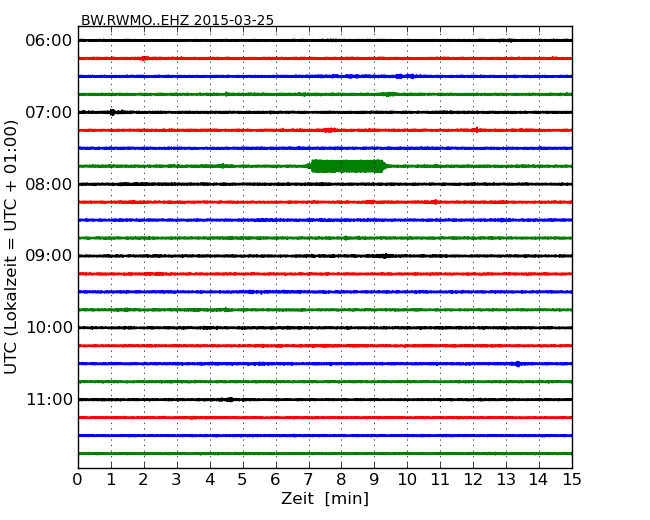Click the black spike on the 11:00 trace
Screen dimensions: 650x520
pyautogui.click(x=229, y=400)
